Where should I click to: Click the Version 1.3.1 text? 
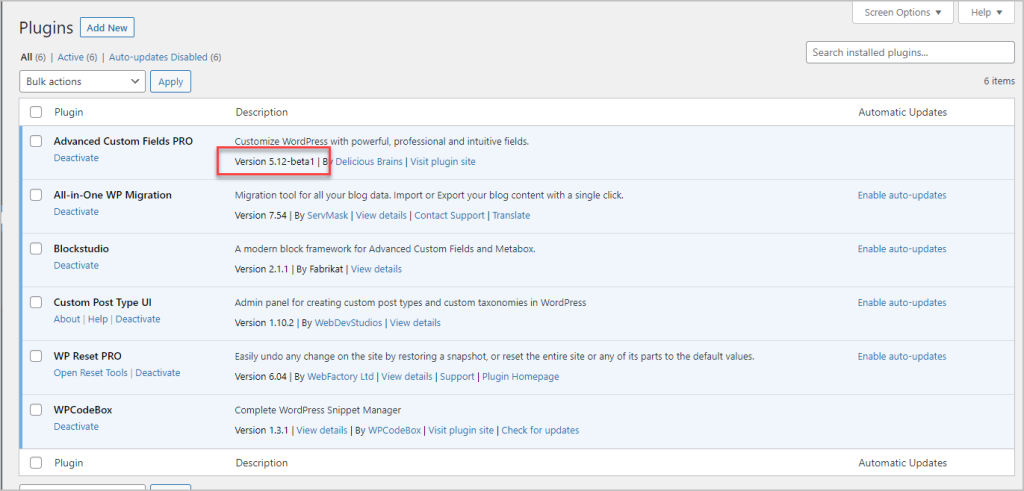(261, 430)
